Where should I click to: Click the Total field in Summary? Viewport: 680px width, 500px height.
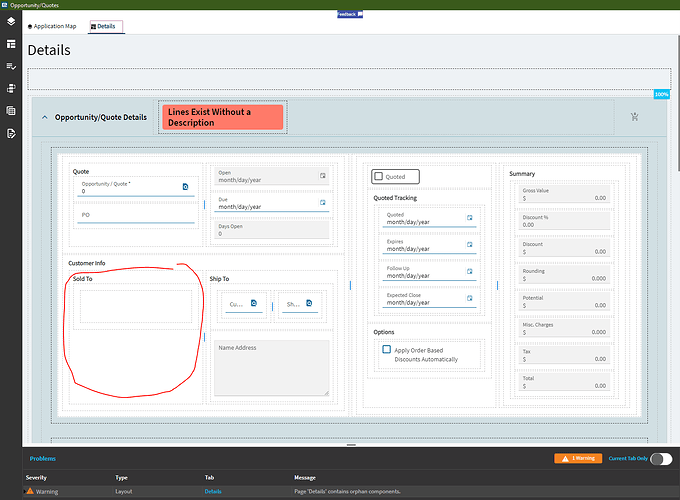(x=564, y=382)
